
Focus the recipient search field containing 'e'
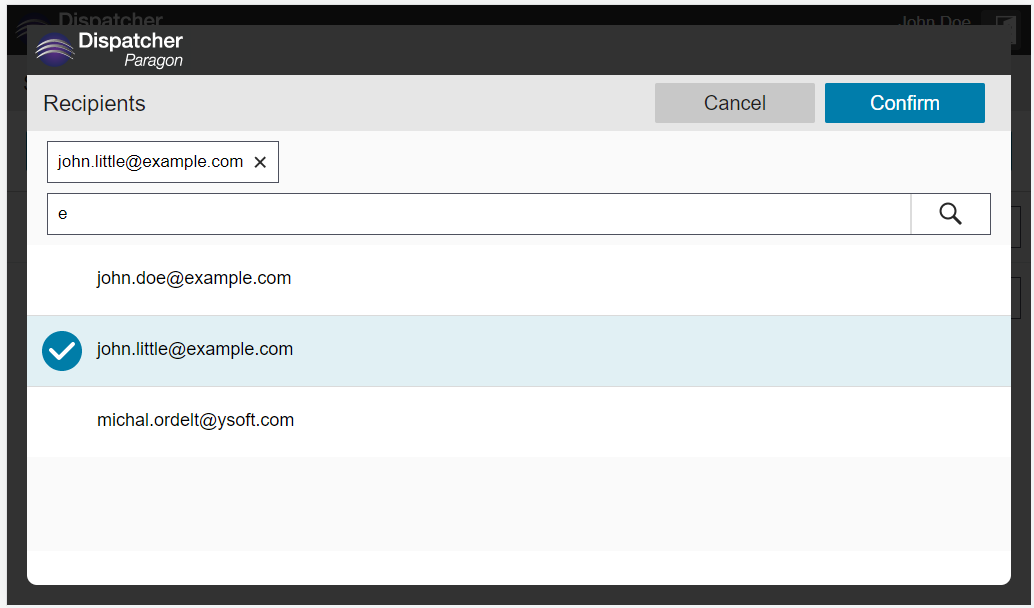[x=479, y=214]
